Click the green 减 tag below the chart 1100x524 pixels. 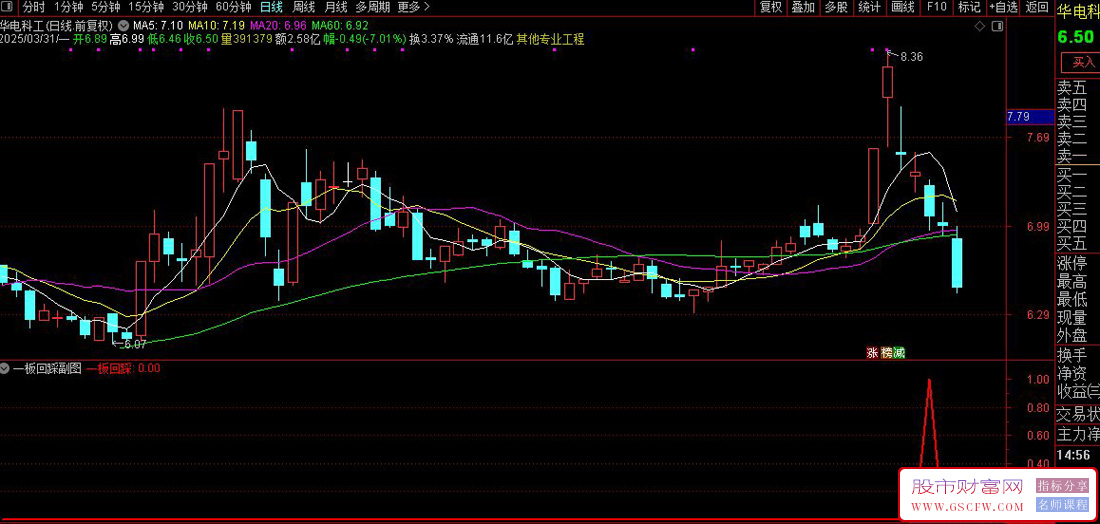[x=899, y=353]
